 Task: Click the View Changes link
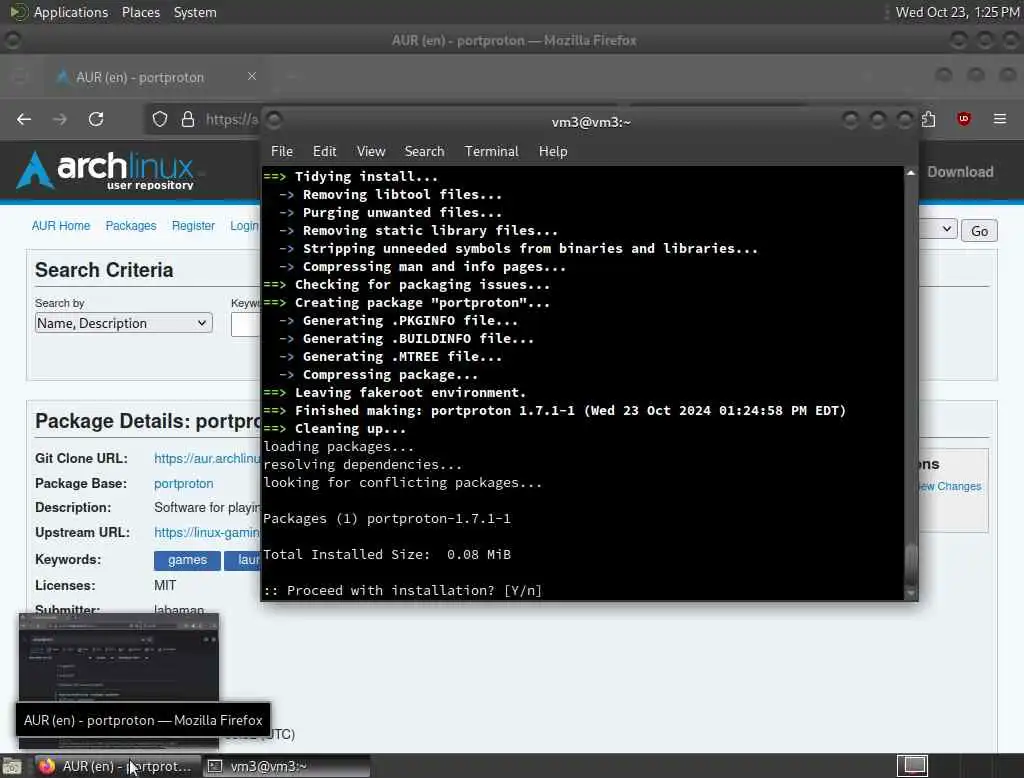coord(950,486)
